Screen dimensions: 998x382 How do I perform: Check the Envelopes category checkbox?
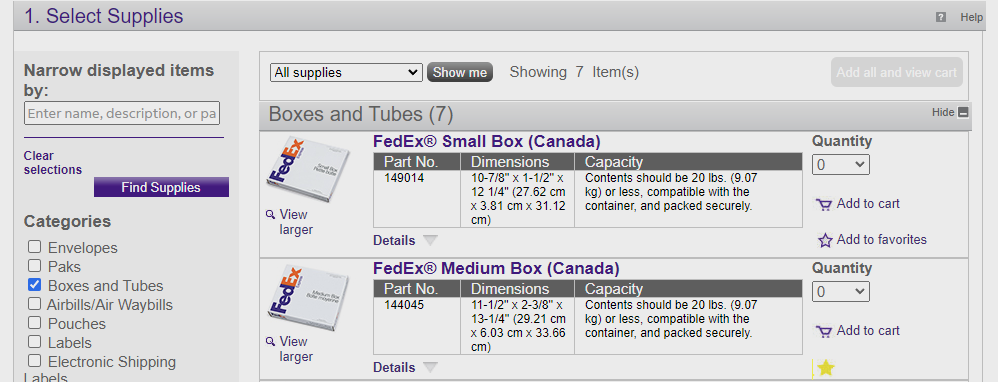[34, 246]
